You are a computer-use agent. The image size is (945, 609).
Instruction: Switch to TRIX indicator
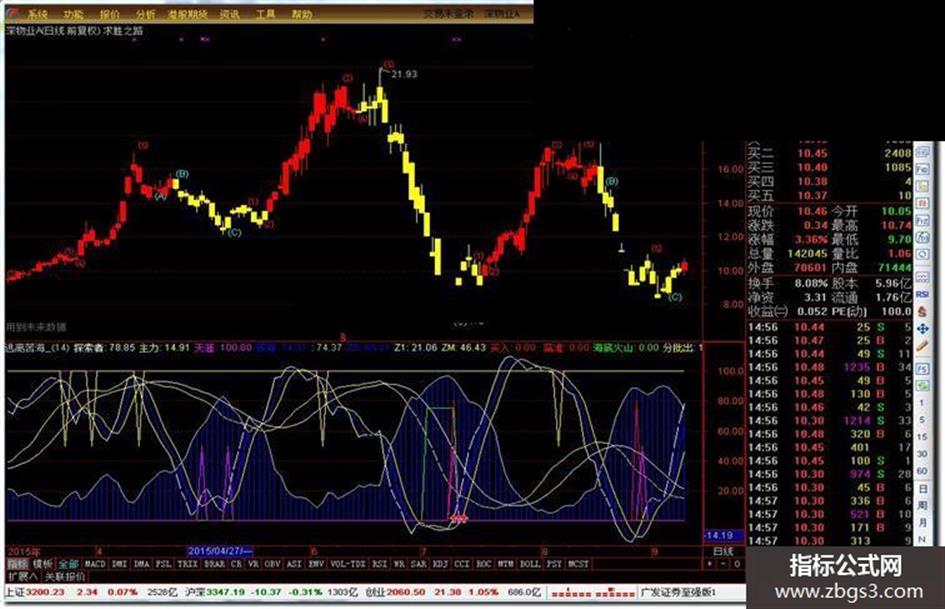point(187,564)
